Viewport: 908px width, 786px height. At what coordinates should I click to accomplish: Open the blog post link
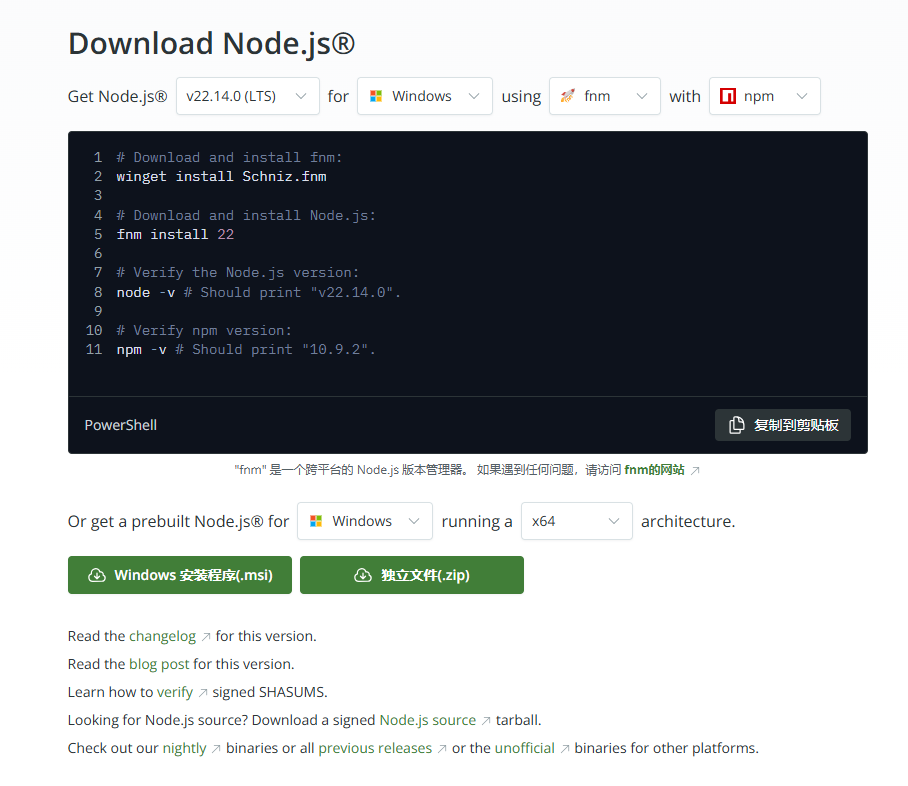(159, 664)
